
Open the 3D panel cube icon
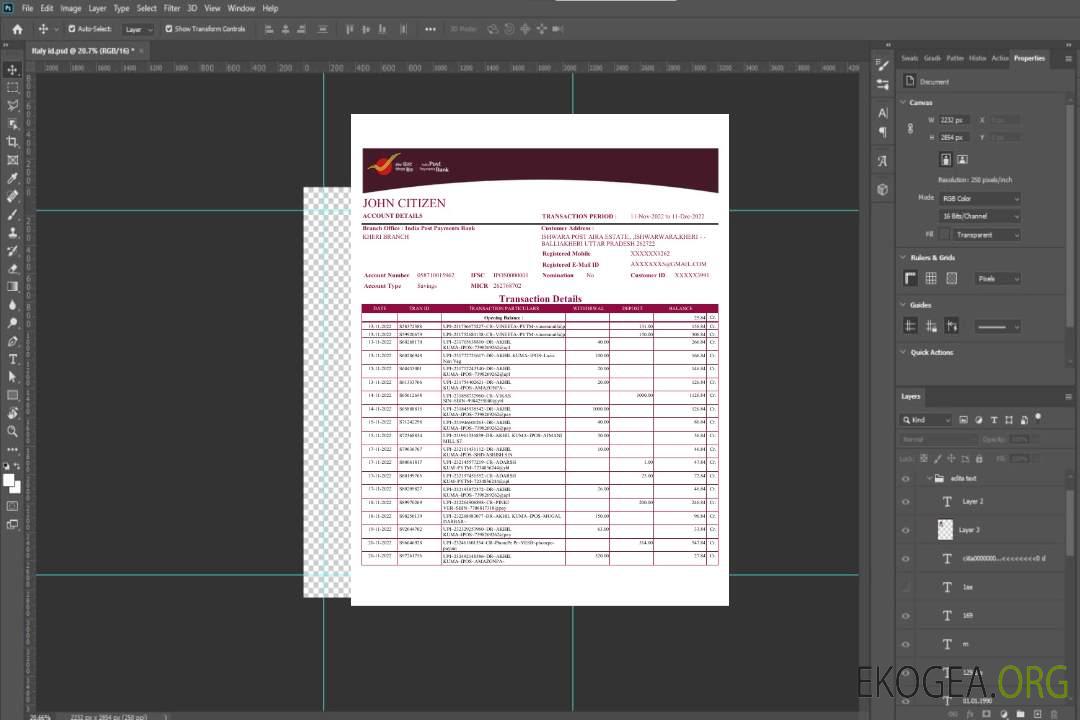(x=883, y=189)
